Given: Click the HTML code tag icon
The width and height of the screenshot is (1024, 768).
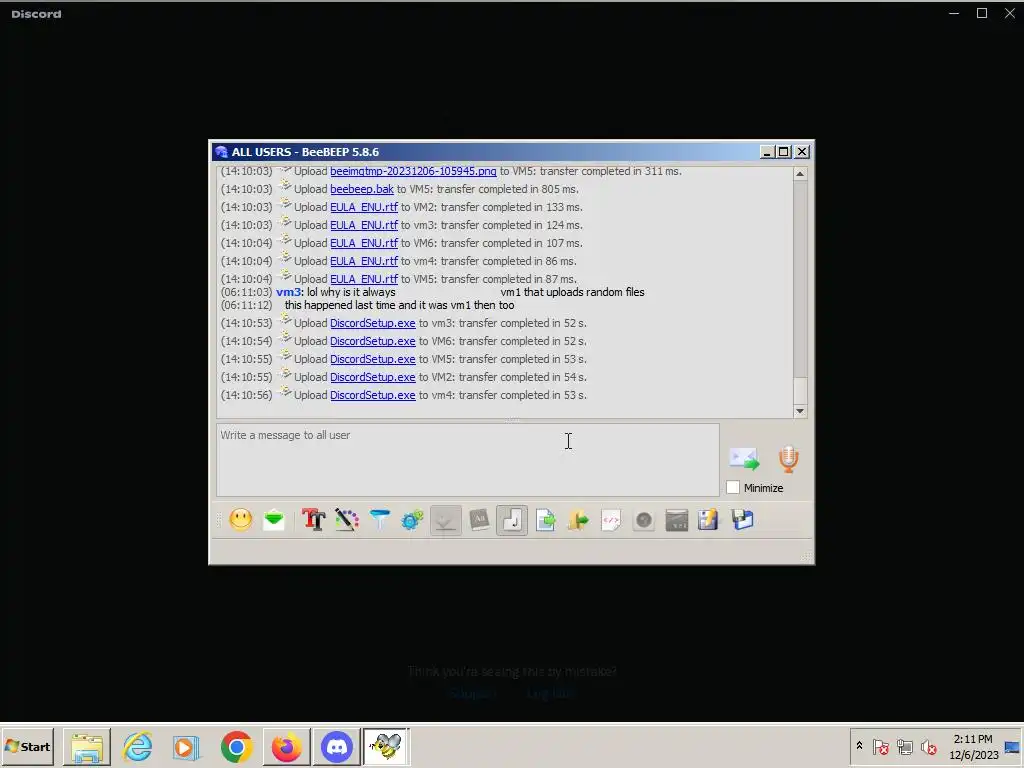Looking at the screenshot, I should click(x=611, y=520).
